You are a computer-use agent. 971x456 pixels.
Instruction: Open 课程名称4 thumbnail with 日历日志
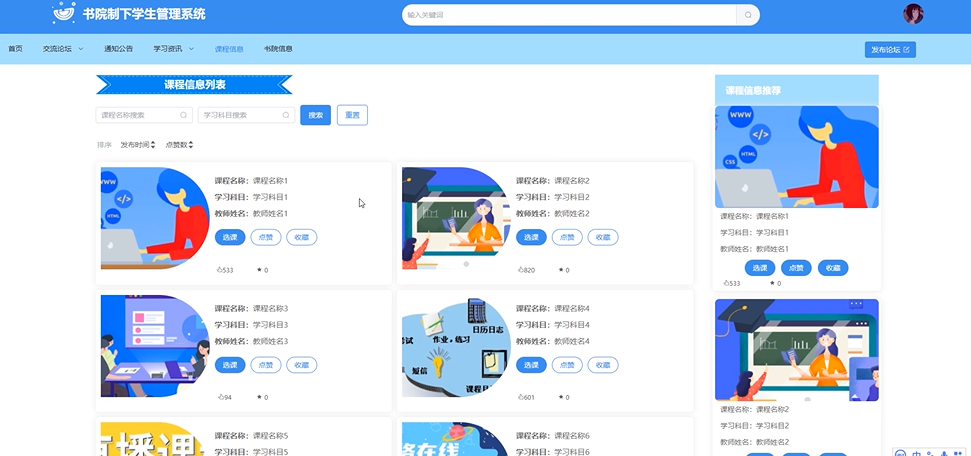click(x=456, y=346)
